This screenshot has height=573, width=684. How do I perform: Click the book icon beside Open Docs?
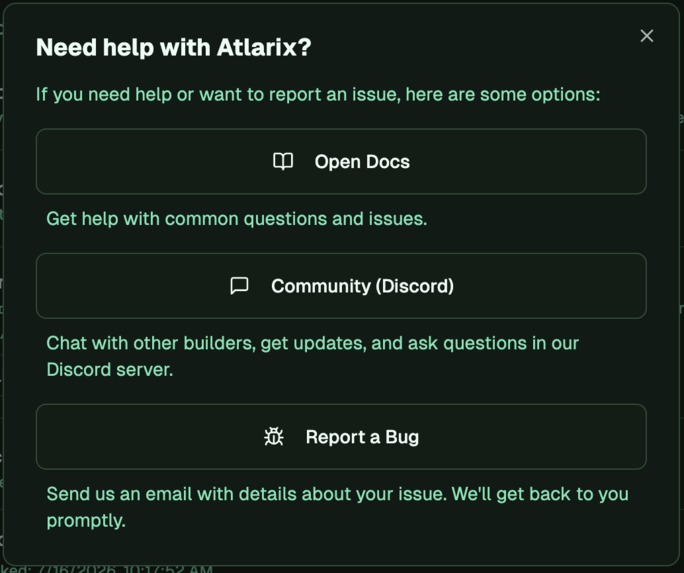coord(283,161)
